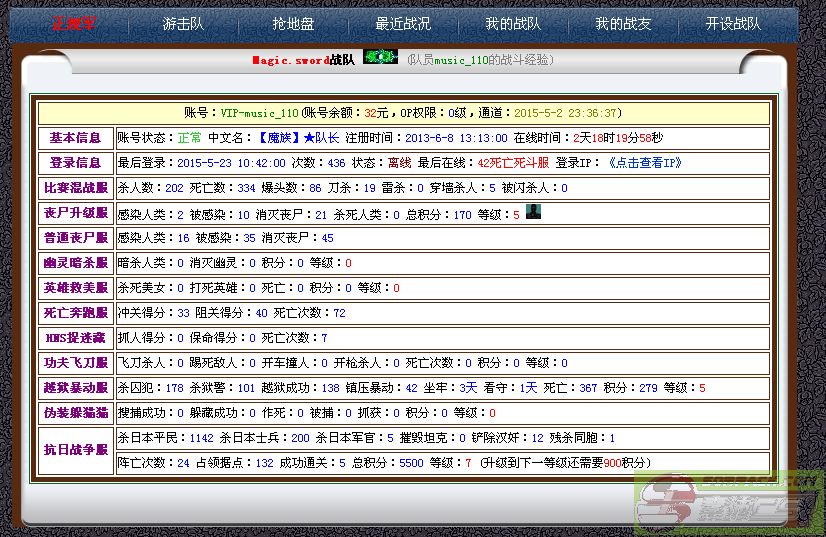This screenshot has height=537, width=826.
Task: Click the 抗日战争服 row header
Action: click(75, 450)
